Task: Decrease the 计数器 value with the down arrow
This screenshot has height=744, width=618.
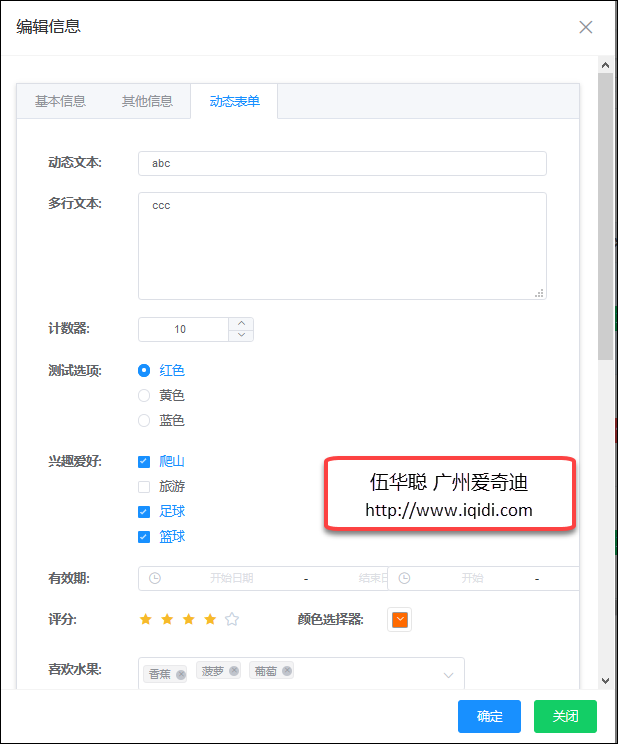Action: 241,335
